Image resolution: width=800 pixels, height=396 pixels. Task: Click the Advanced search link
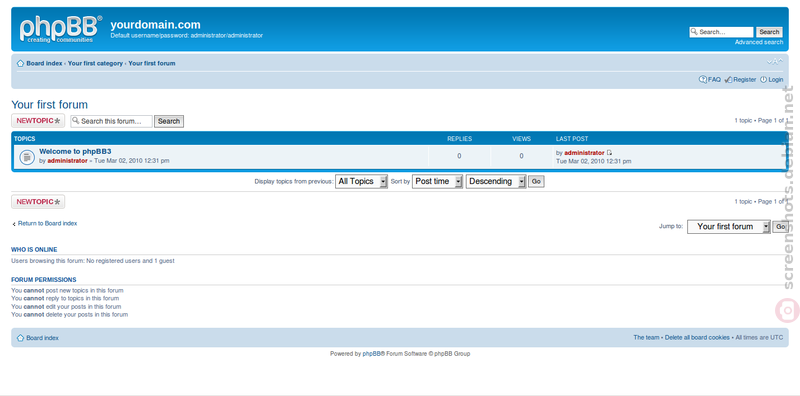[759, 42]
